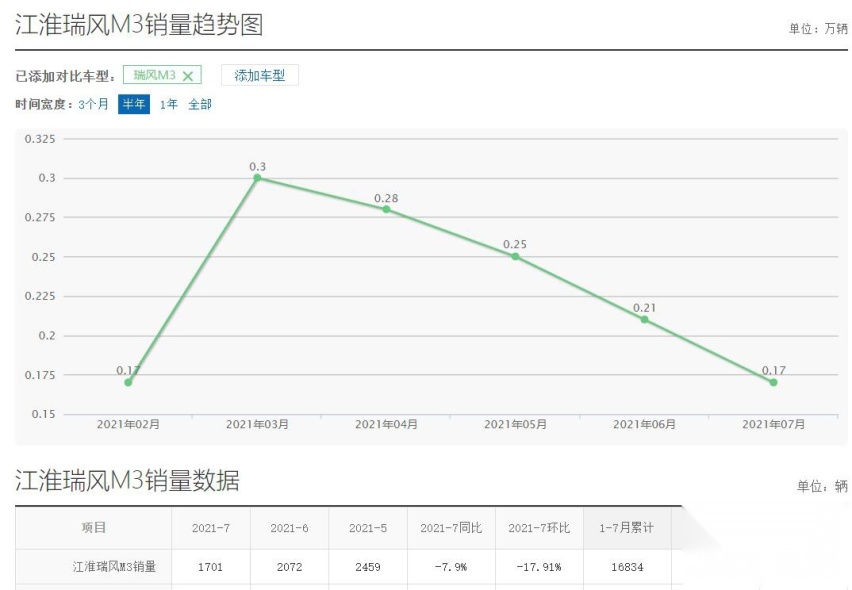The width and height of the screenshot is (852, 590).
Task: Click the 单位：万辆 unit label
Action: (x=818, y=29)
